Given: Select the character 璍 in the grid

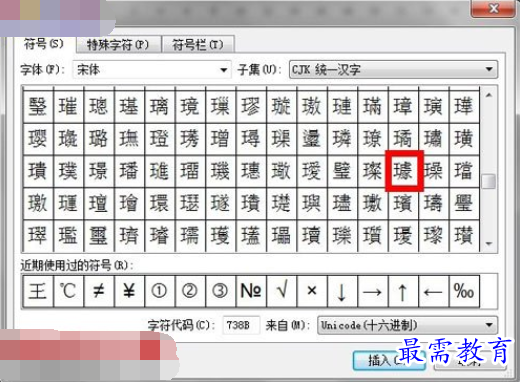Looking at the screenshot, I should click(x=464, y=106).
